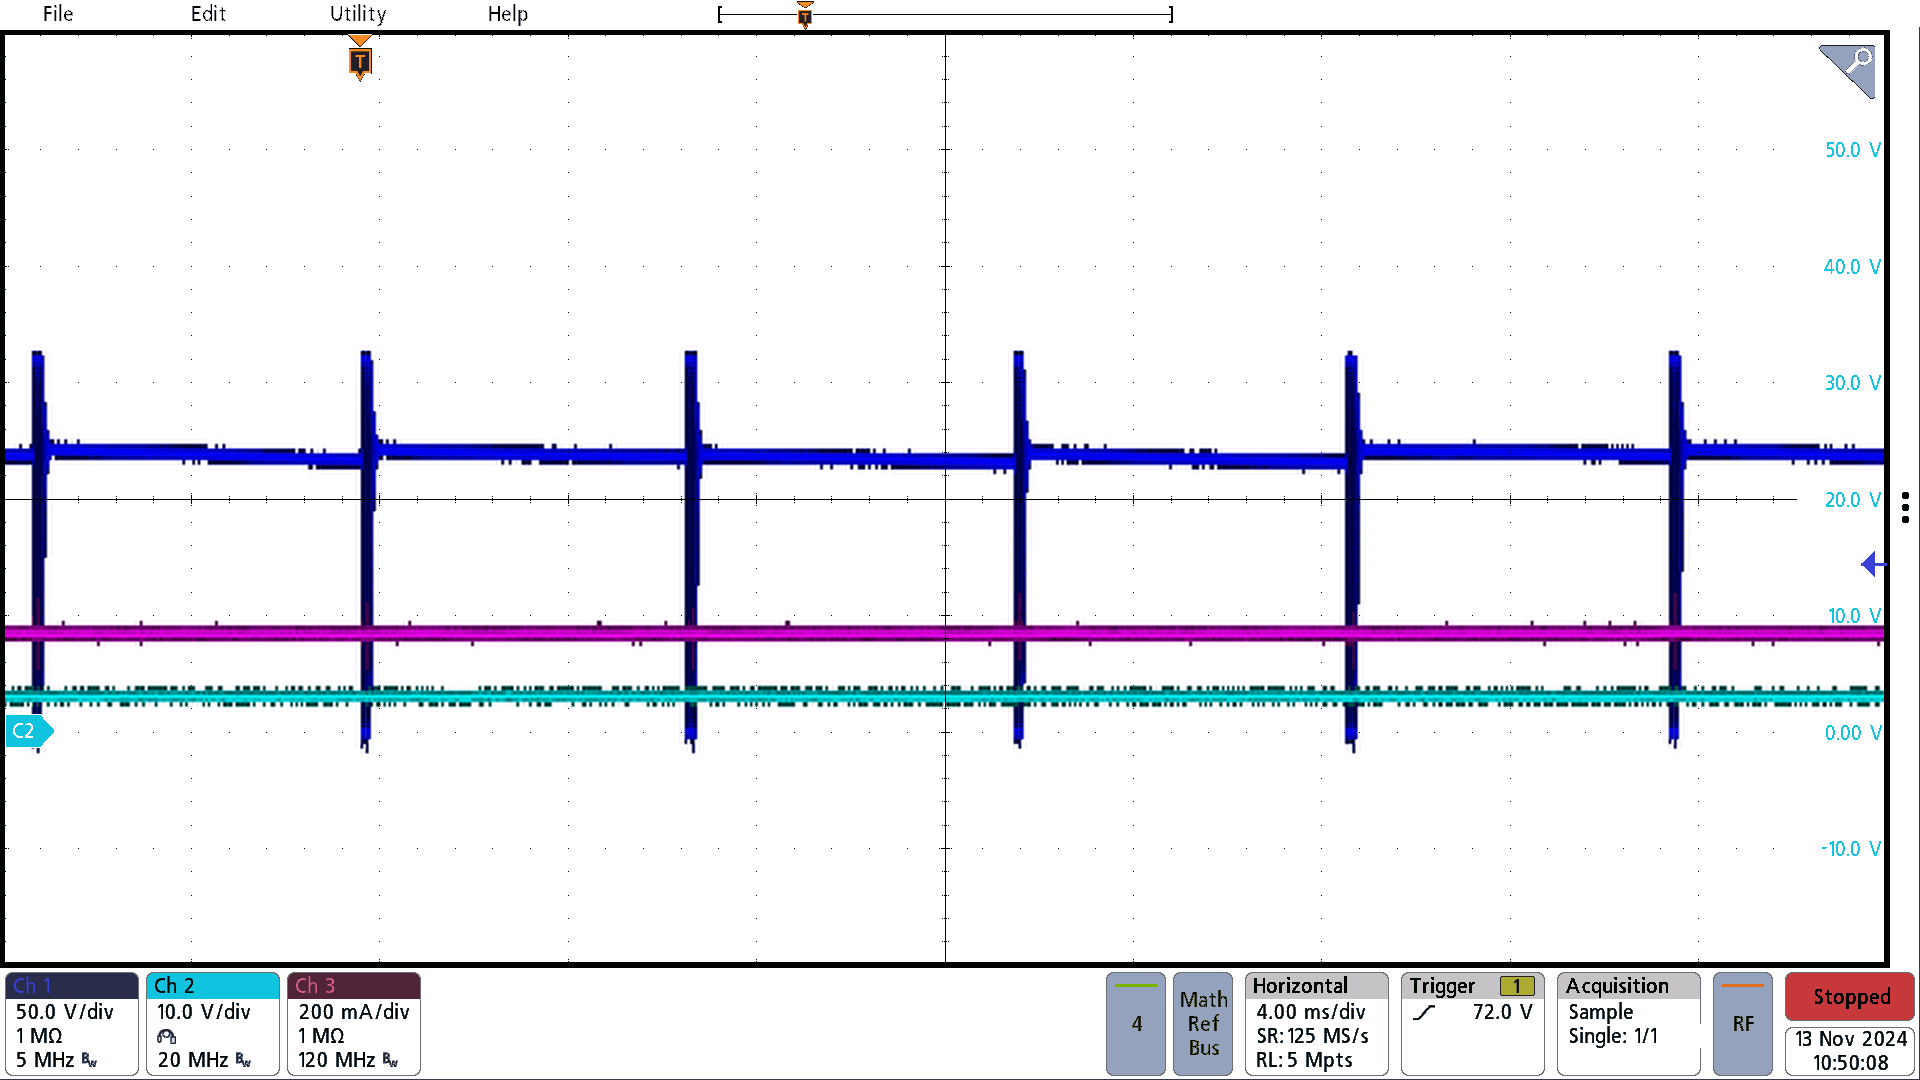Click the date and time display
The image size is (1920, 1080).
click(x=1849, y=1050)
